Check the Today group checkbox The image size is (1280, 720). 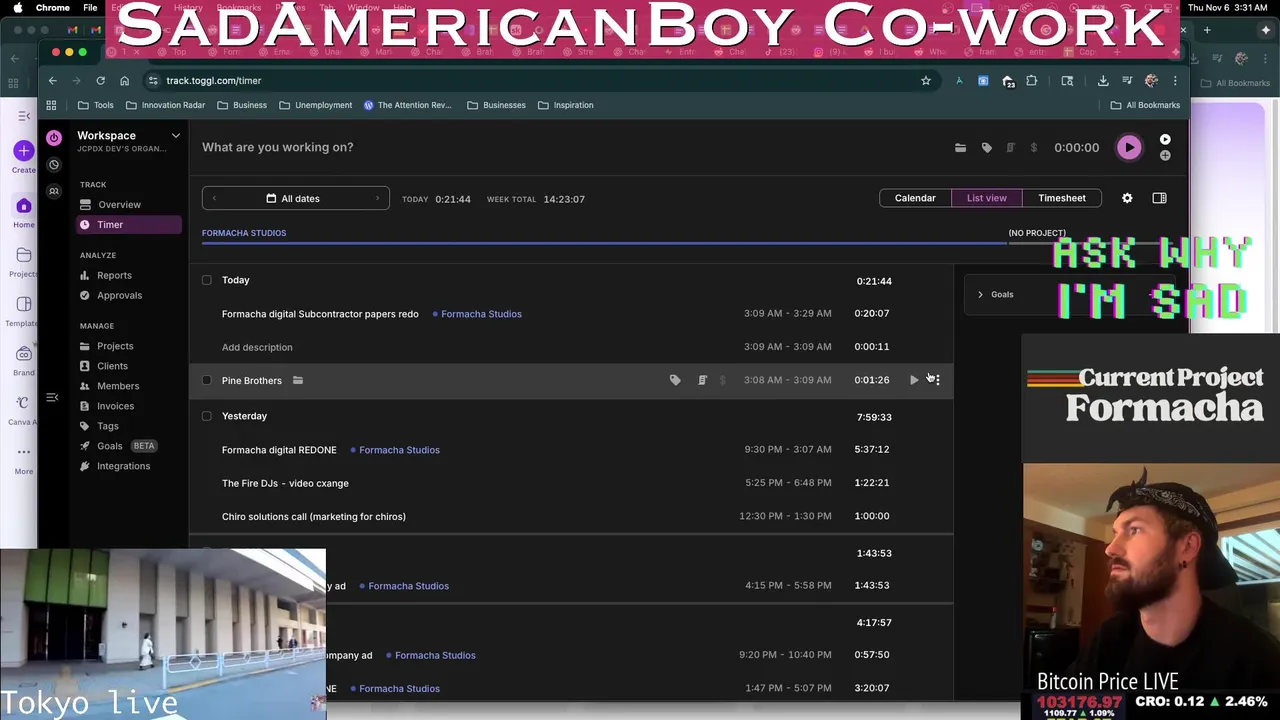207,280
